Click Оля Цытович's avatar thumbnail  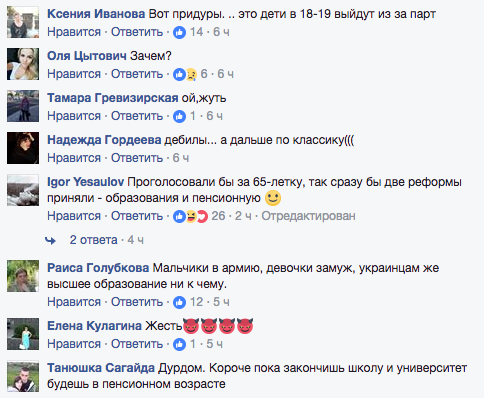click(x=23, y=64)
